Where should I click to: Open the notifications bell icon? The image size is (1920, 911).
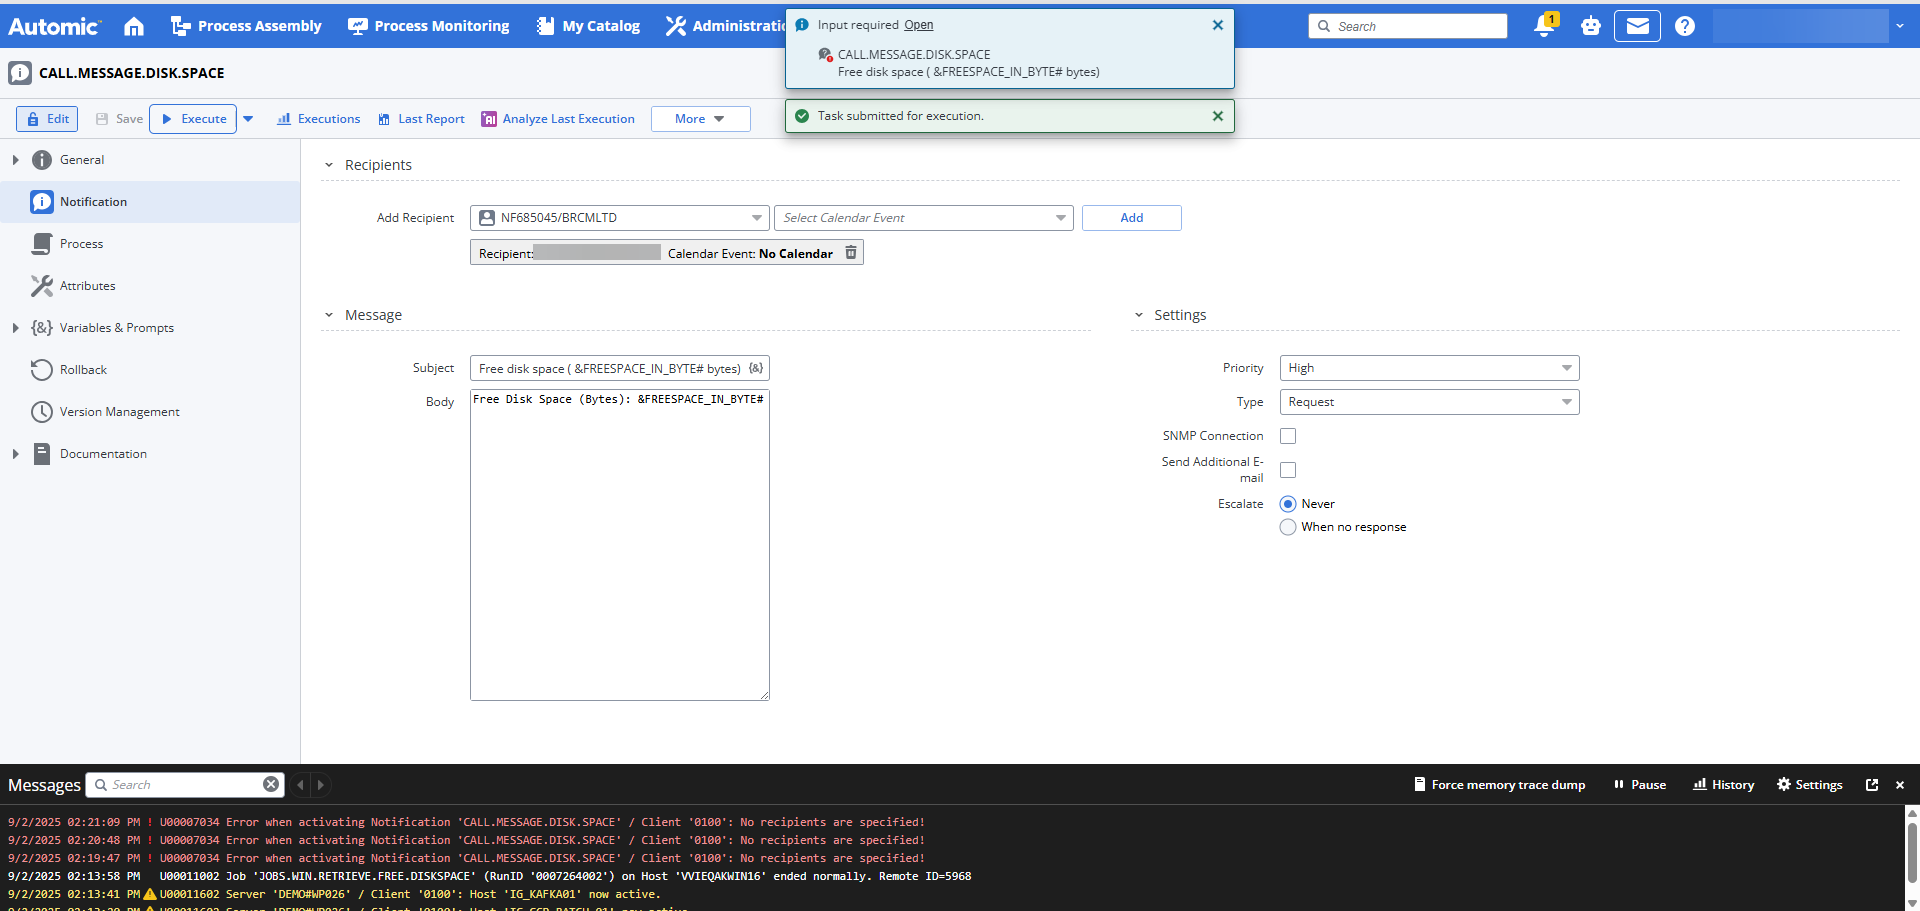[x=1544, y=26]
